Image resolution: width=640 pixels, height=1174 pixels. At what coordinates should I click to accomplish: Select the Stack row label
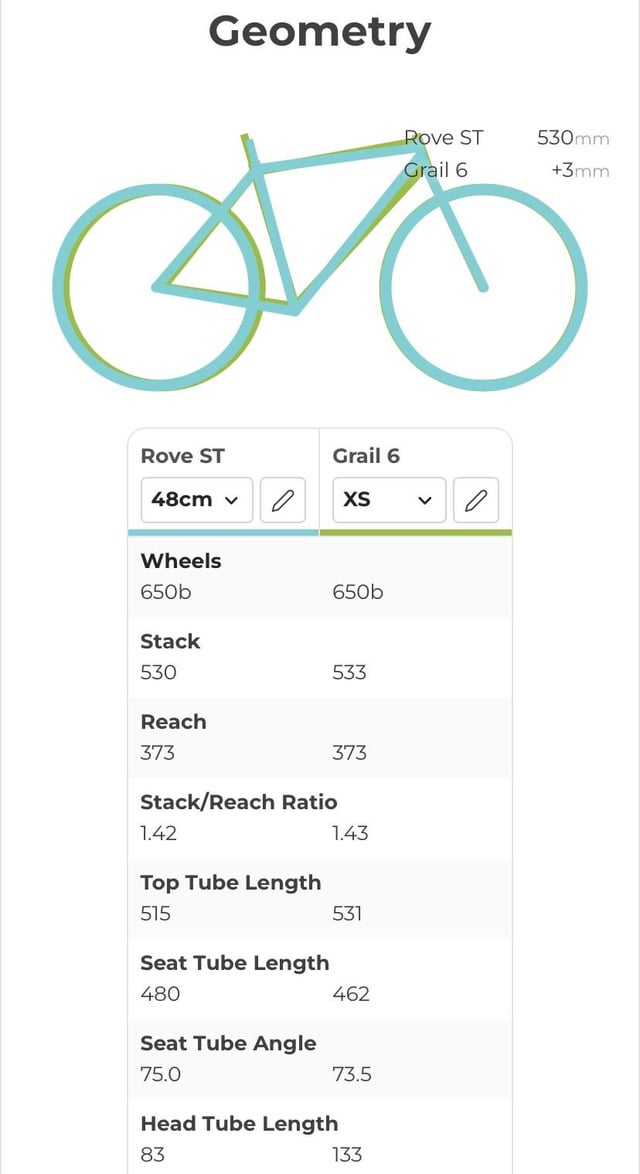170,642
